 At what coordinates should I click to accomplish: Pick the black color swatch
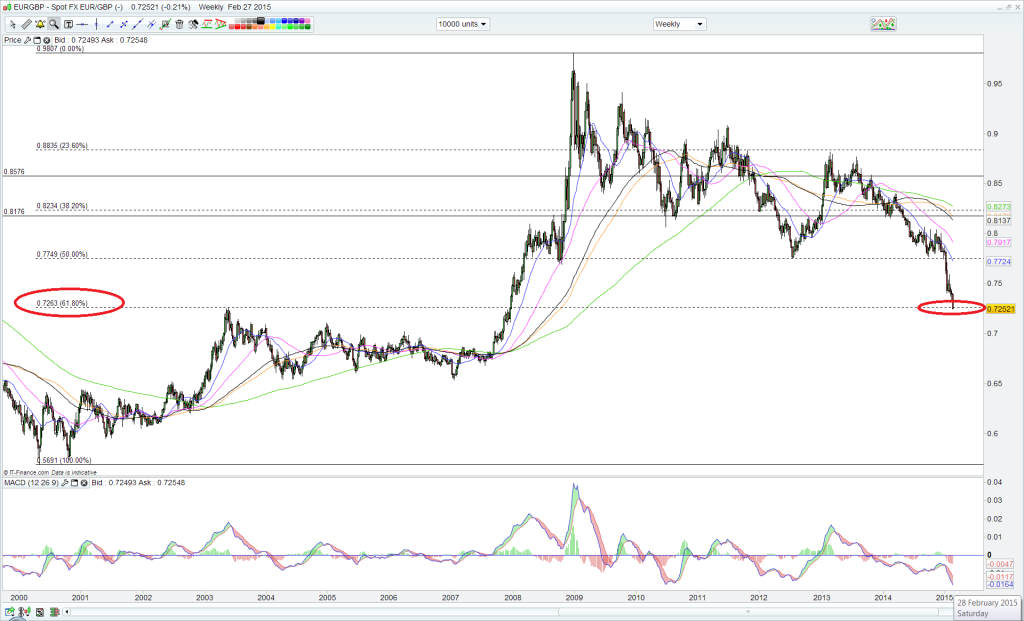(261, 20)
